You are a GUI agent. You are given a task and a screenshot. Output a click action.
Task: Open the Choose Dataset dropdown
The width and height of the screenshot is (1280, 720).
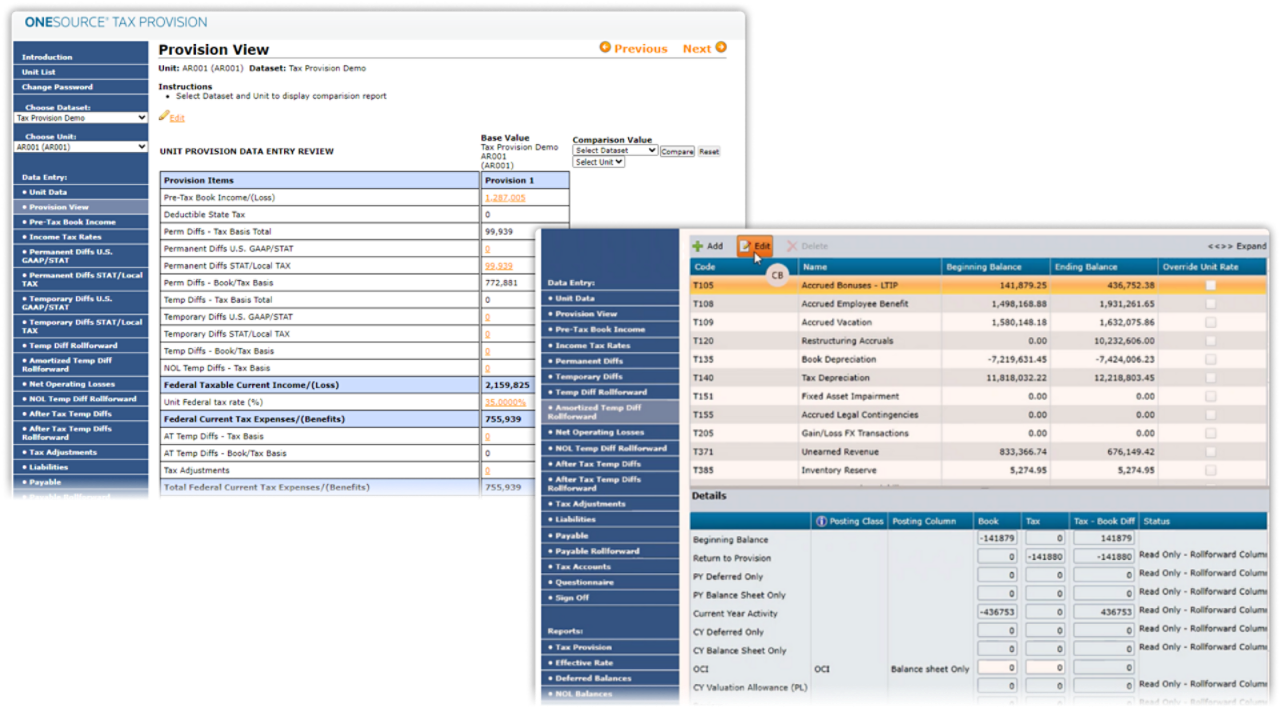[81, 118]
